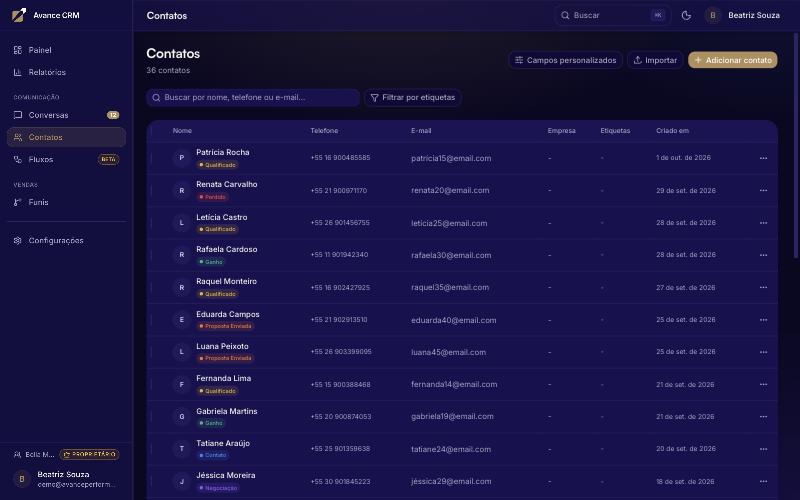This screenshot has width=800, height=500.
Task: Click the Nome column header
Action: 182,131
